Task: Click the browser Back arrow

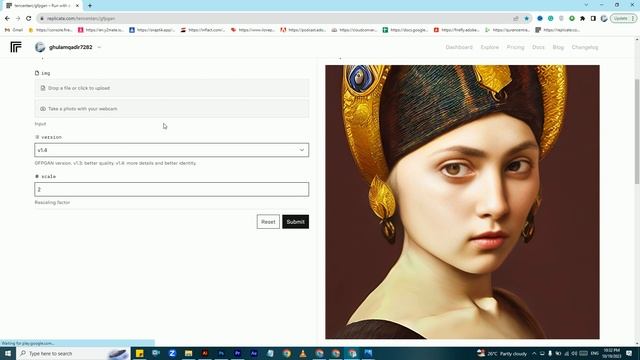Action: click(7, 18)
